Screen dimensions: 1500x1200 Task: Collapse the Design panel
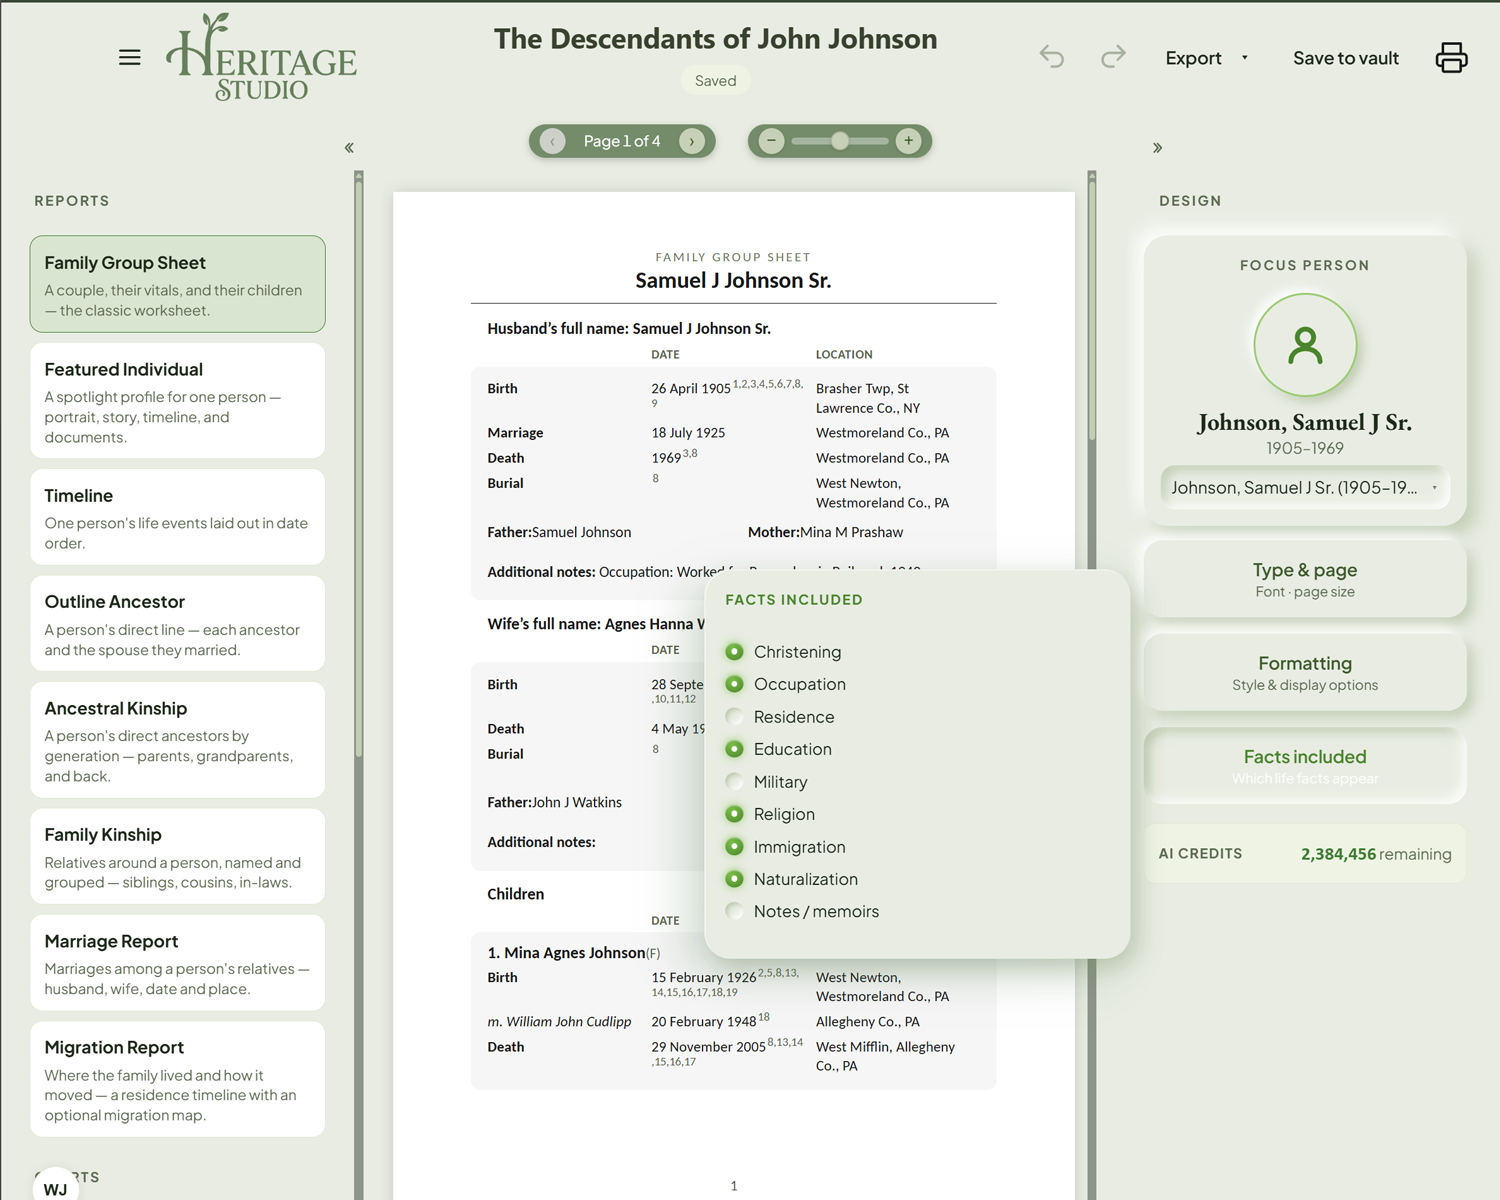point(1157,148)
